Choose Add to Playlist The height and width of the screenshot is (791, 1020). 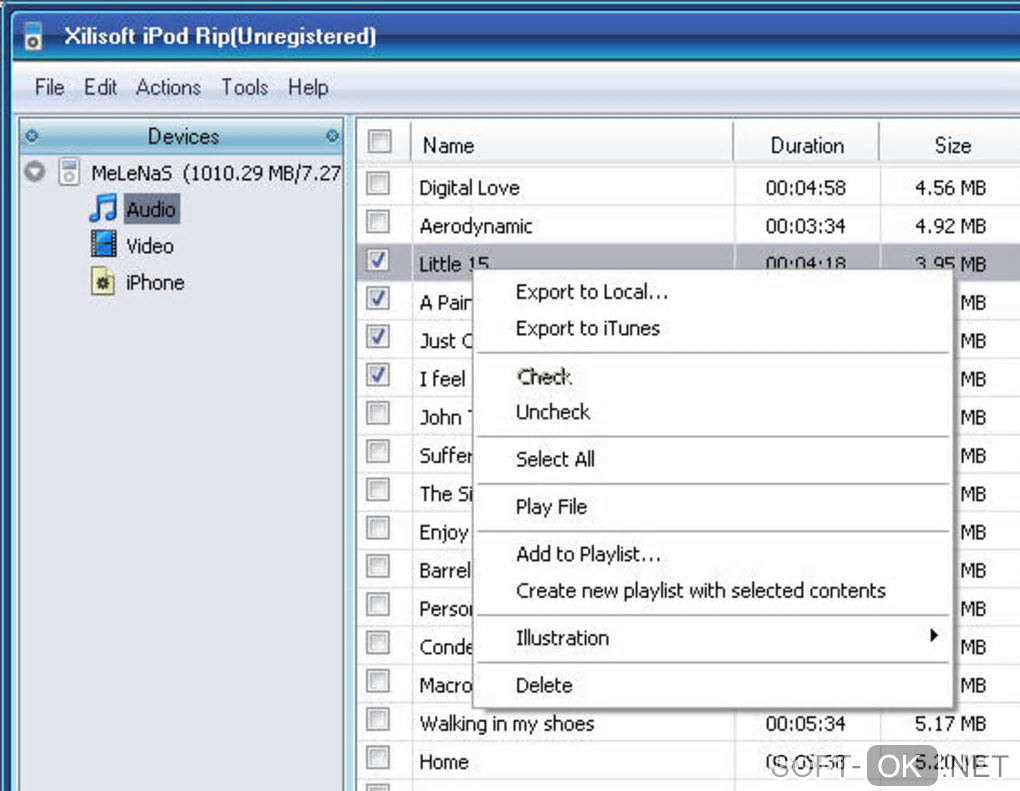pos(588,554)
